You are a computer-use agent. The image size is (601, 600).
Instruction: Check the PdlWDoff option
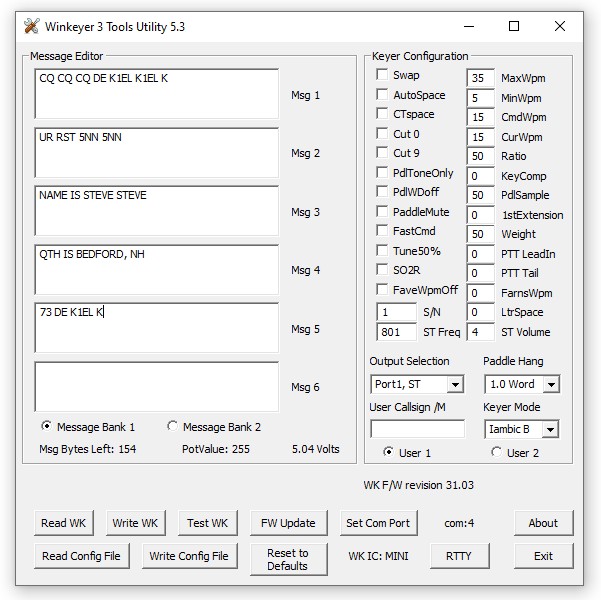(x=382, y=191)
